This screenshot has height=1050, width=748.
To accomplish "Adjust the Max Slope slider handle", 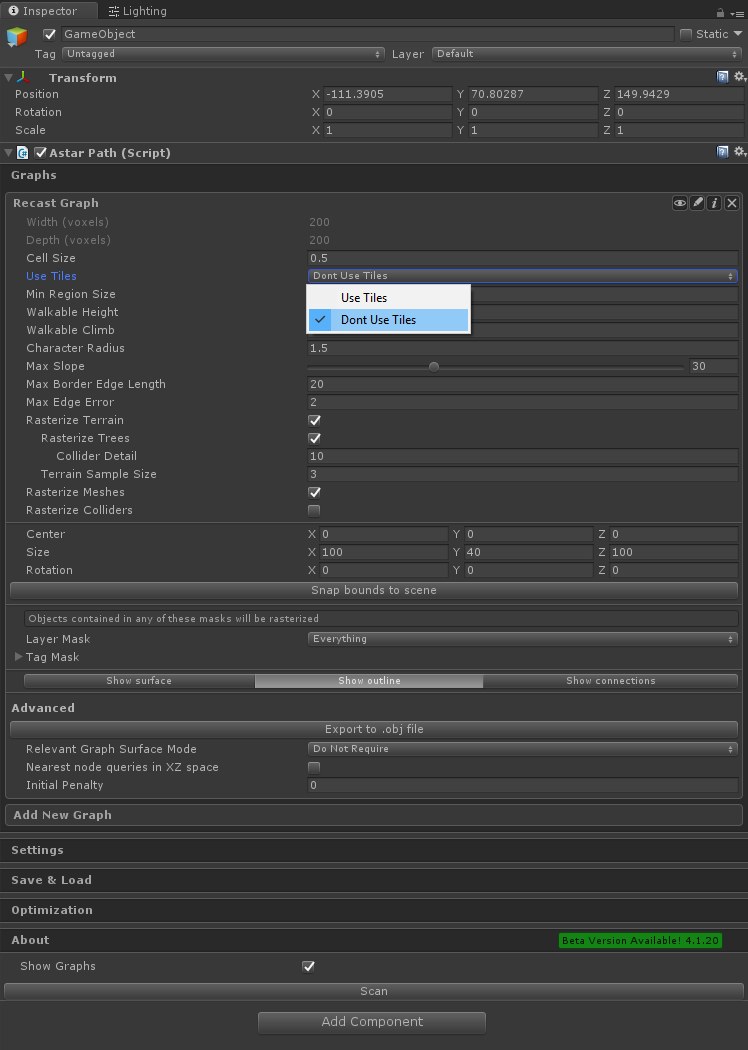I will 434,366.
